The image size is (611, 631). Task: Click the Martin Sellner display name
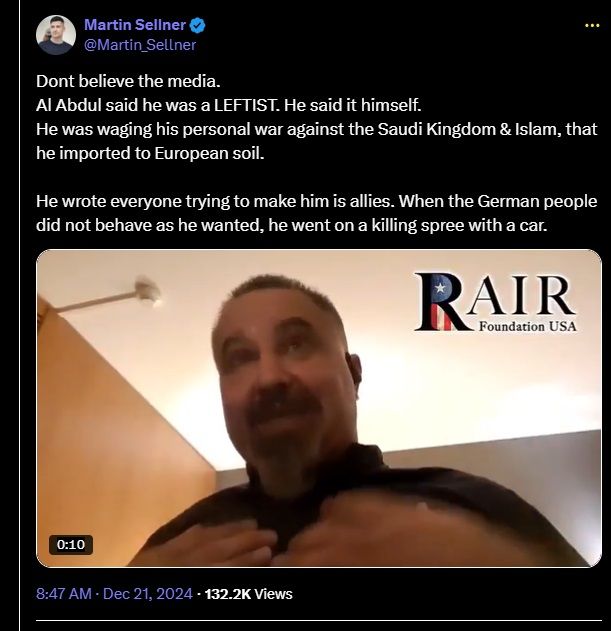coord(135,25)
